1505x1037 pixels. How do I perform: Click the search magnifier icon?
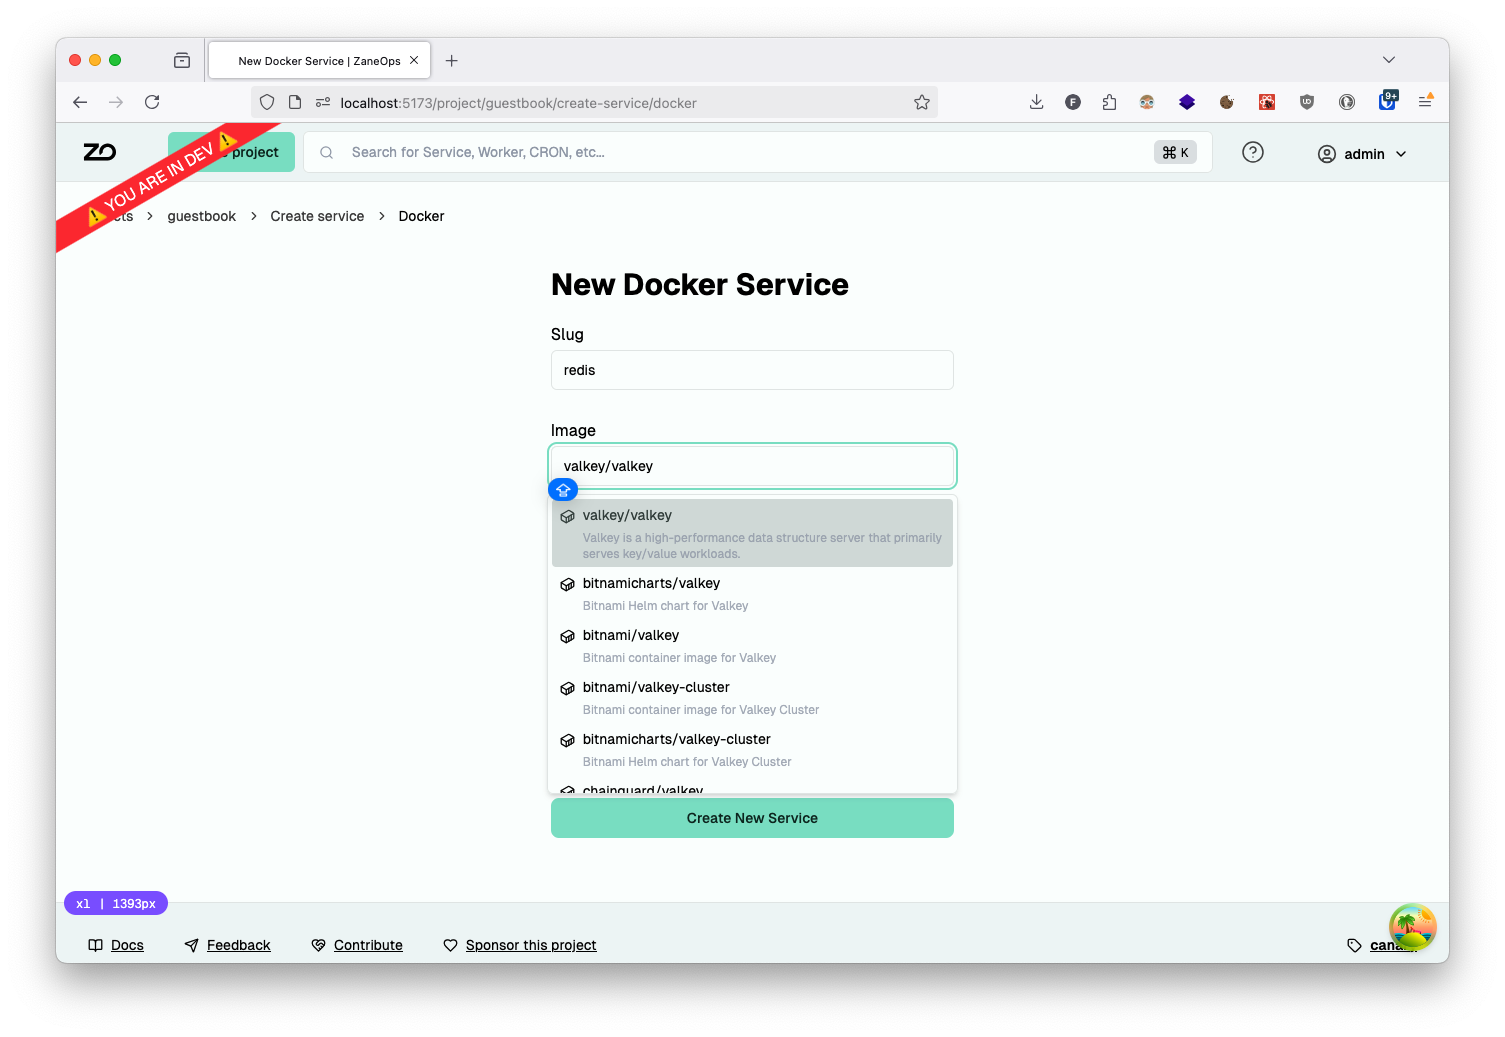[326, 153]
